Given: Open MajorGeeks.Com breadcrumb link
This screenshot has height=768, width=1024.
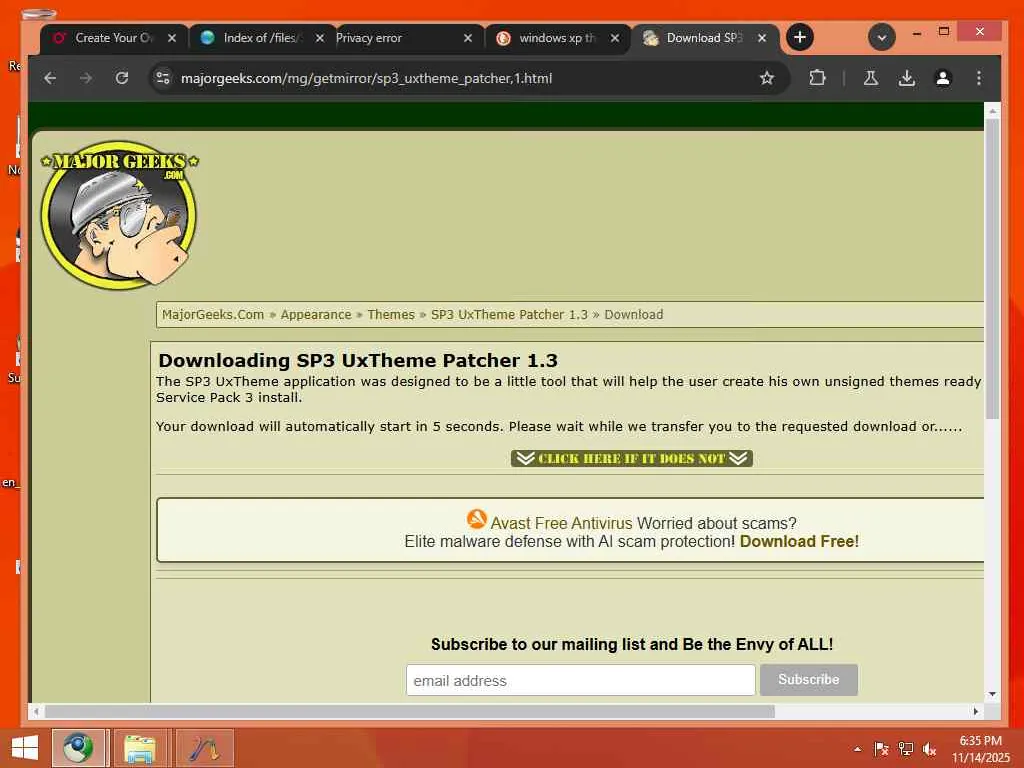Looking at the screenshot, I should [x=213, y=315].
